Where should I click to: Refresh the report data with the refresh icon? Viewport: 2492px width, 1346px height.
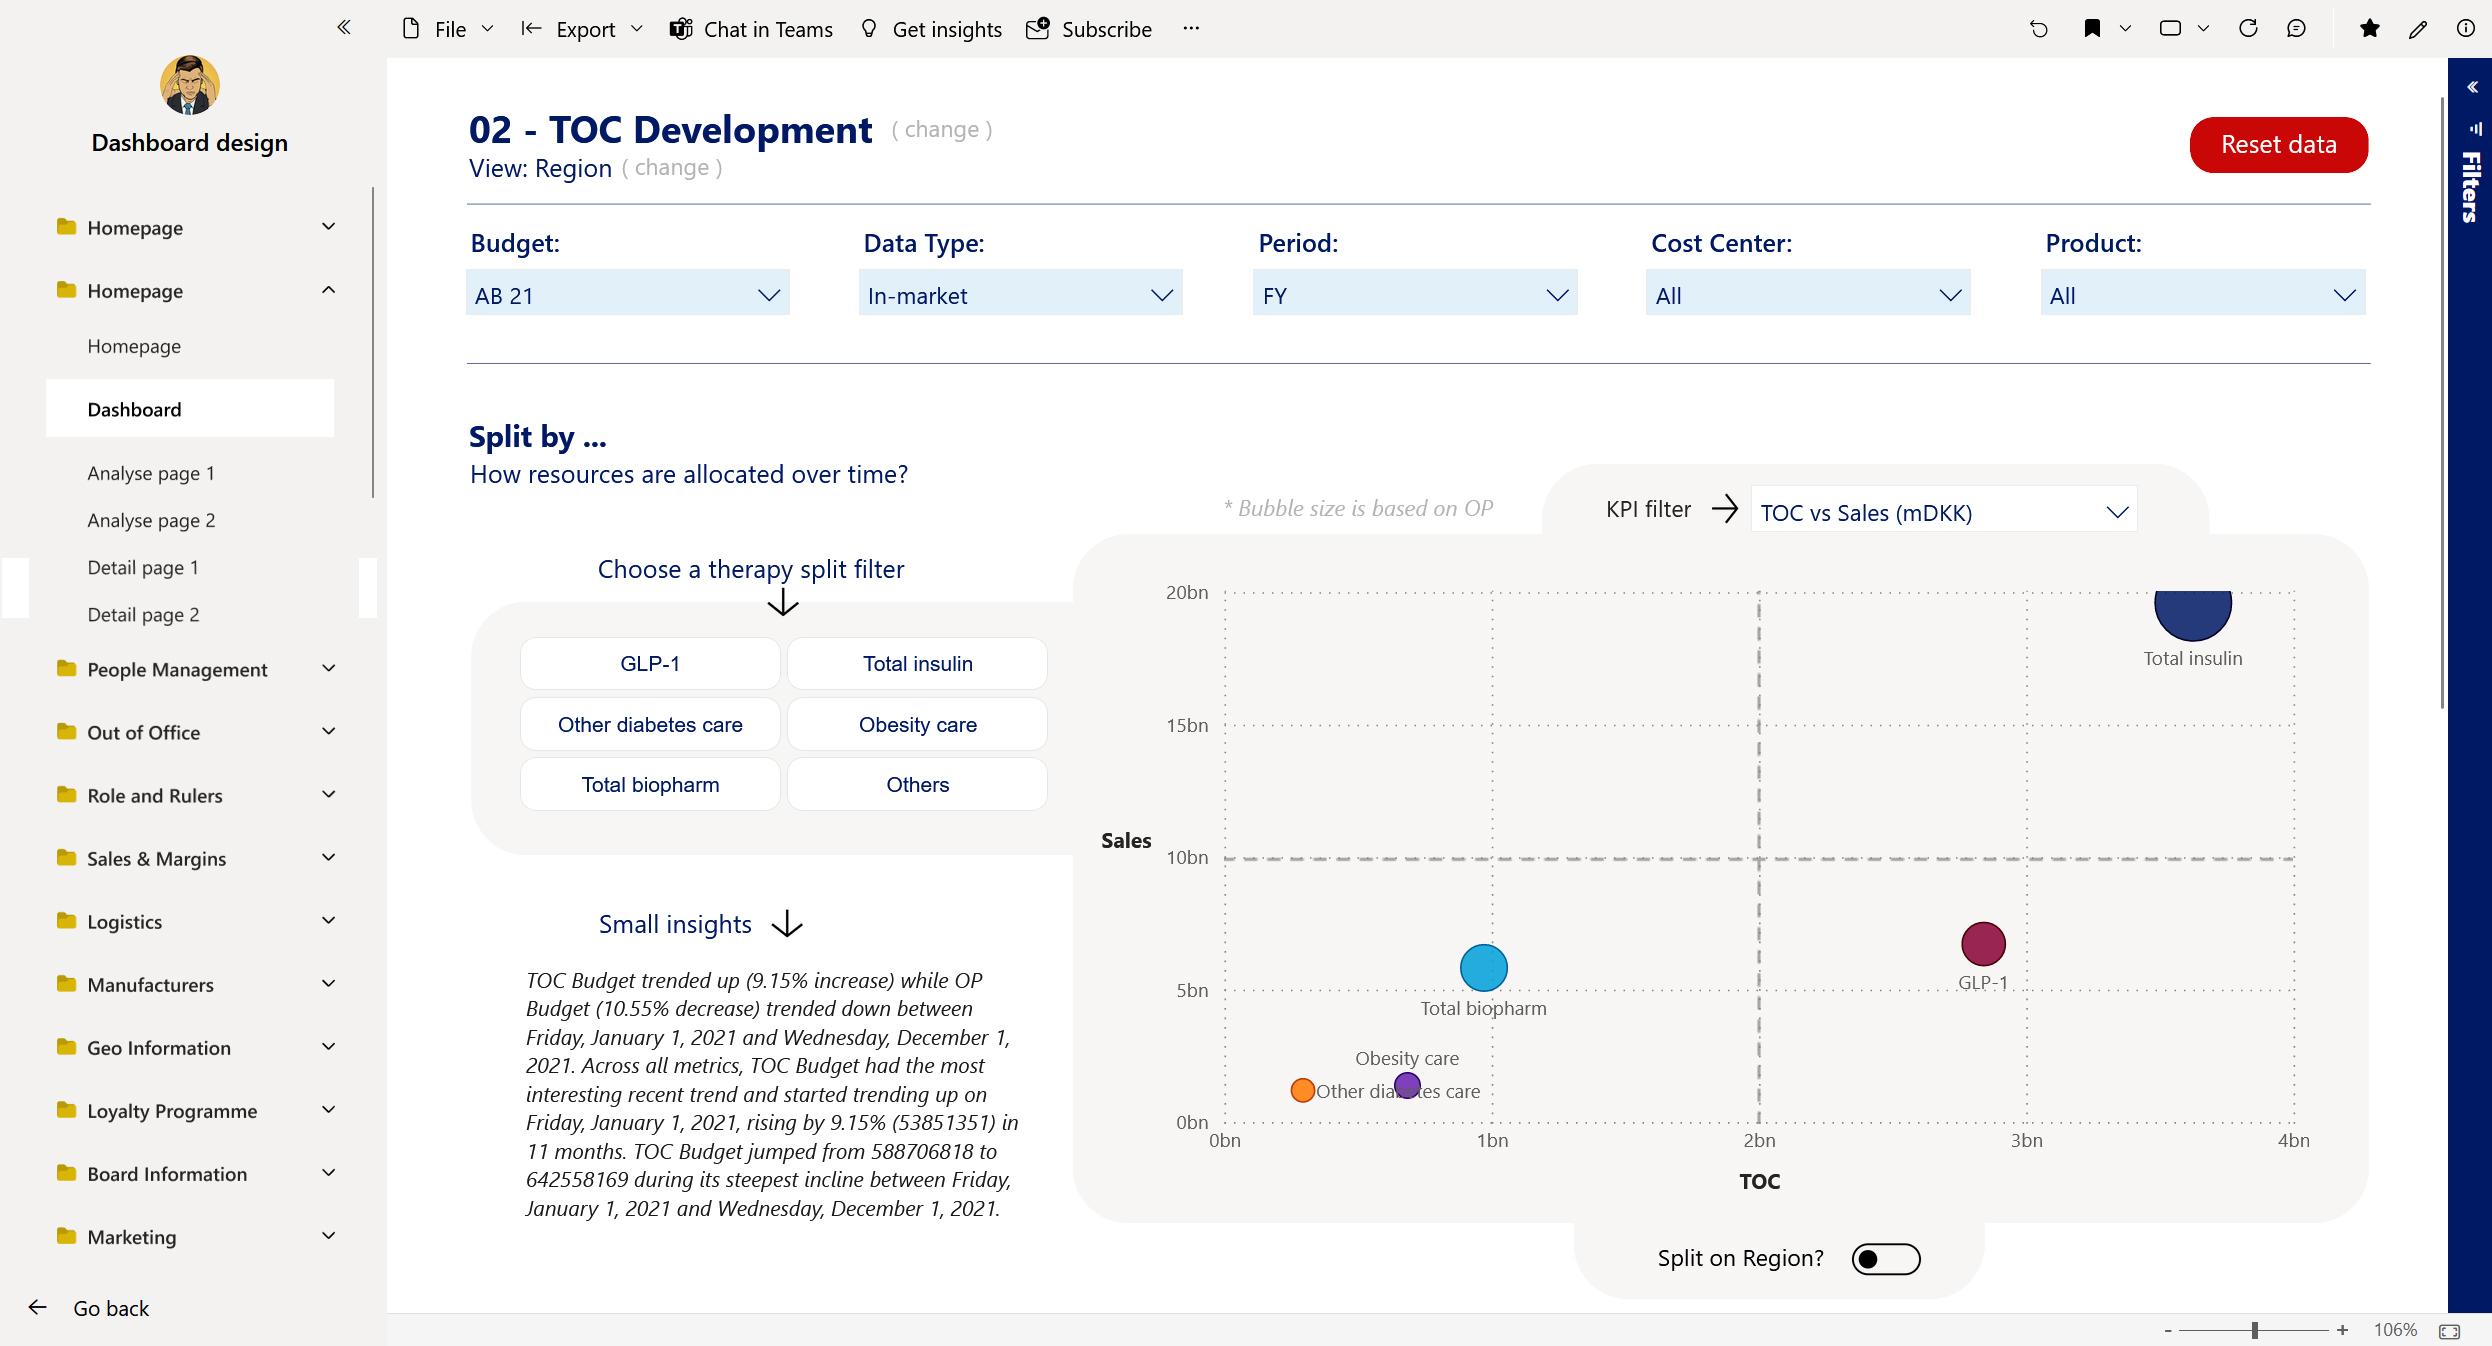[2248, 28]
